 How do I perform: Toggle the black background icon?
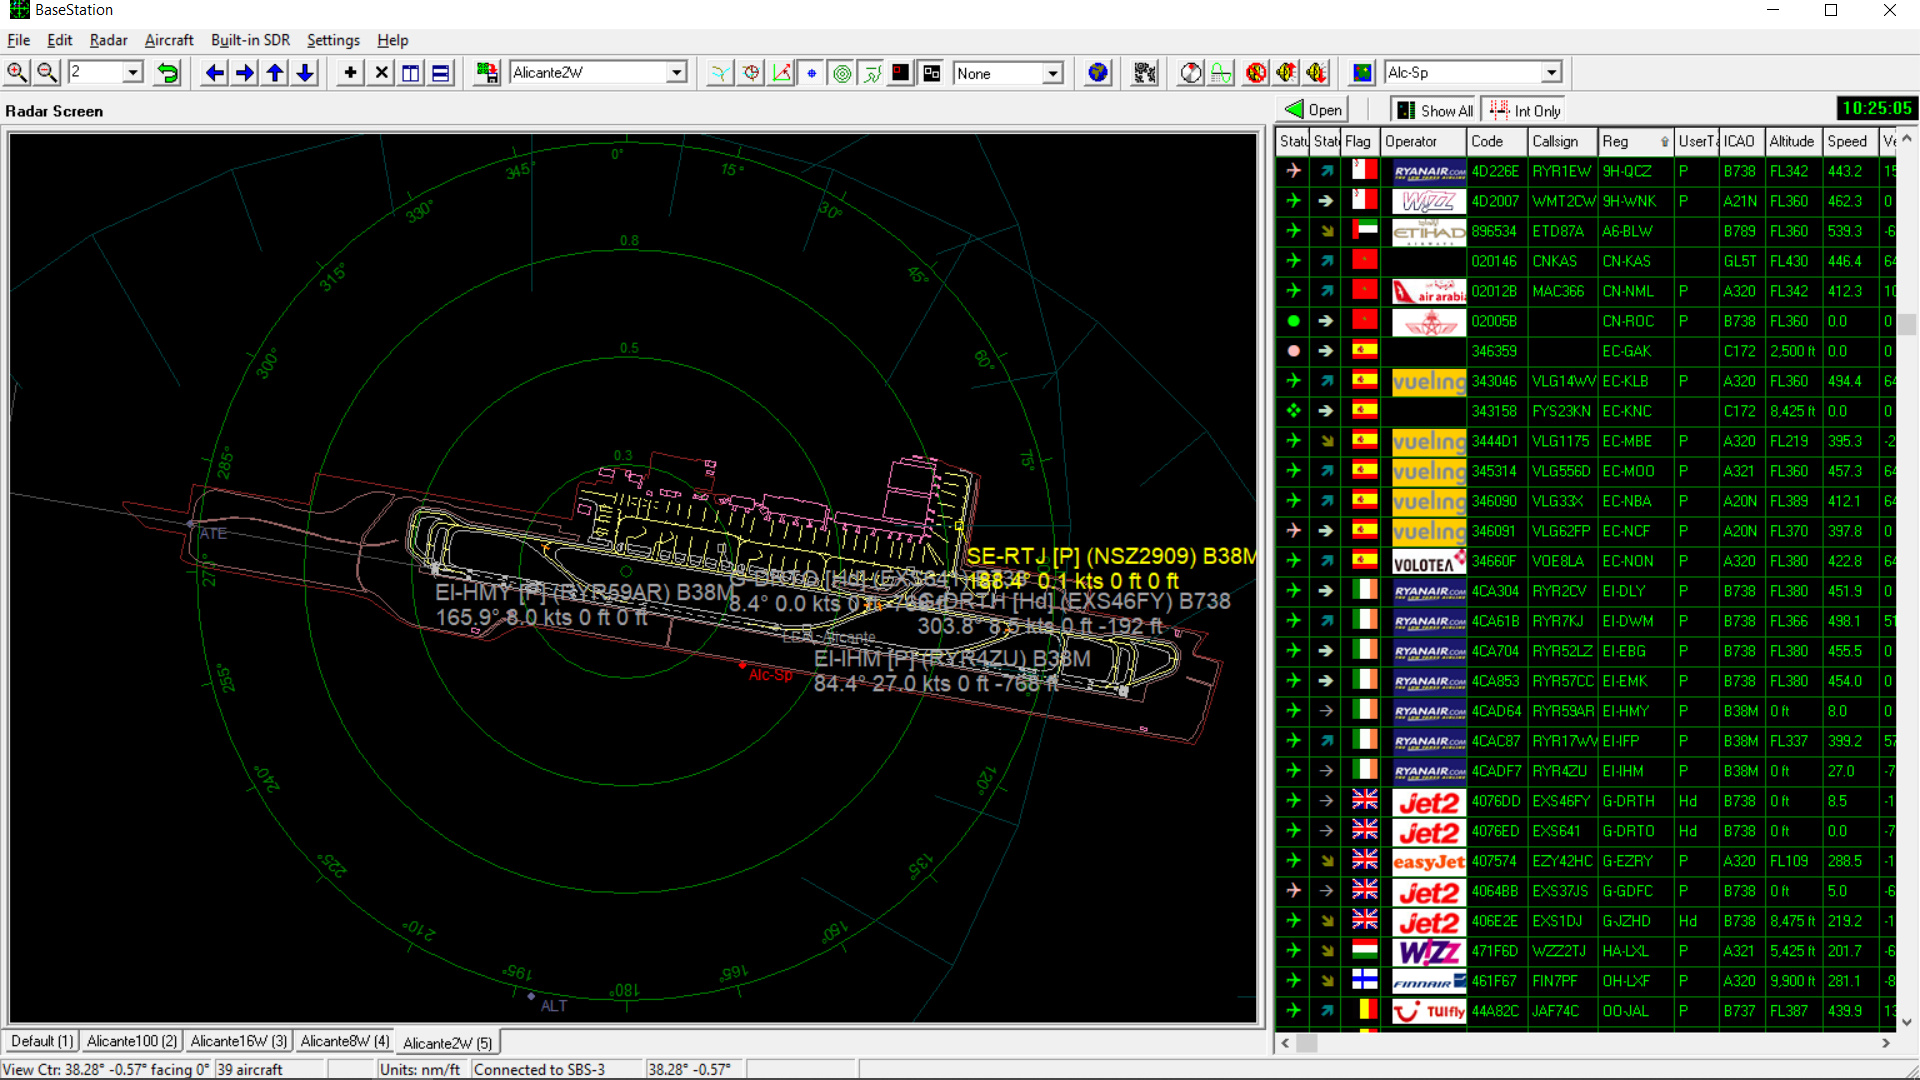[x=901, y=73]
